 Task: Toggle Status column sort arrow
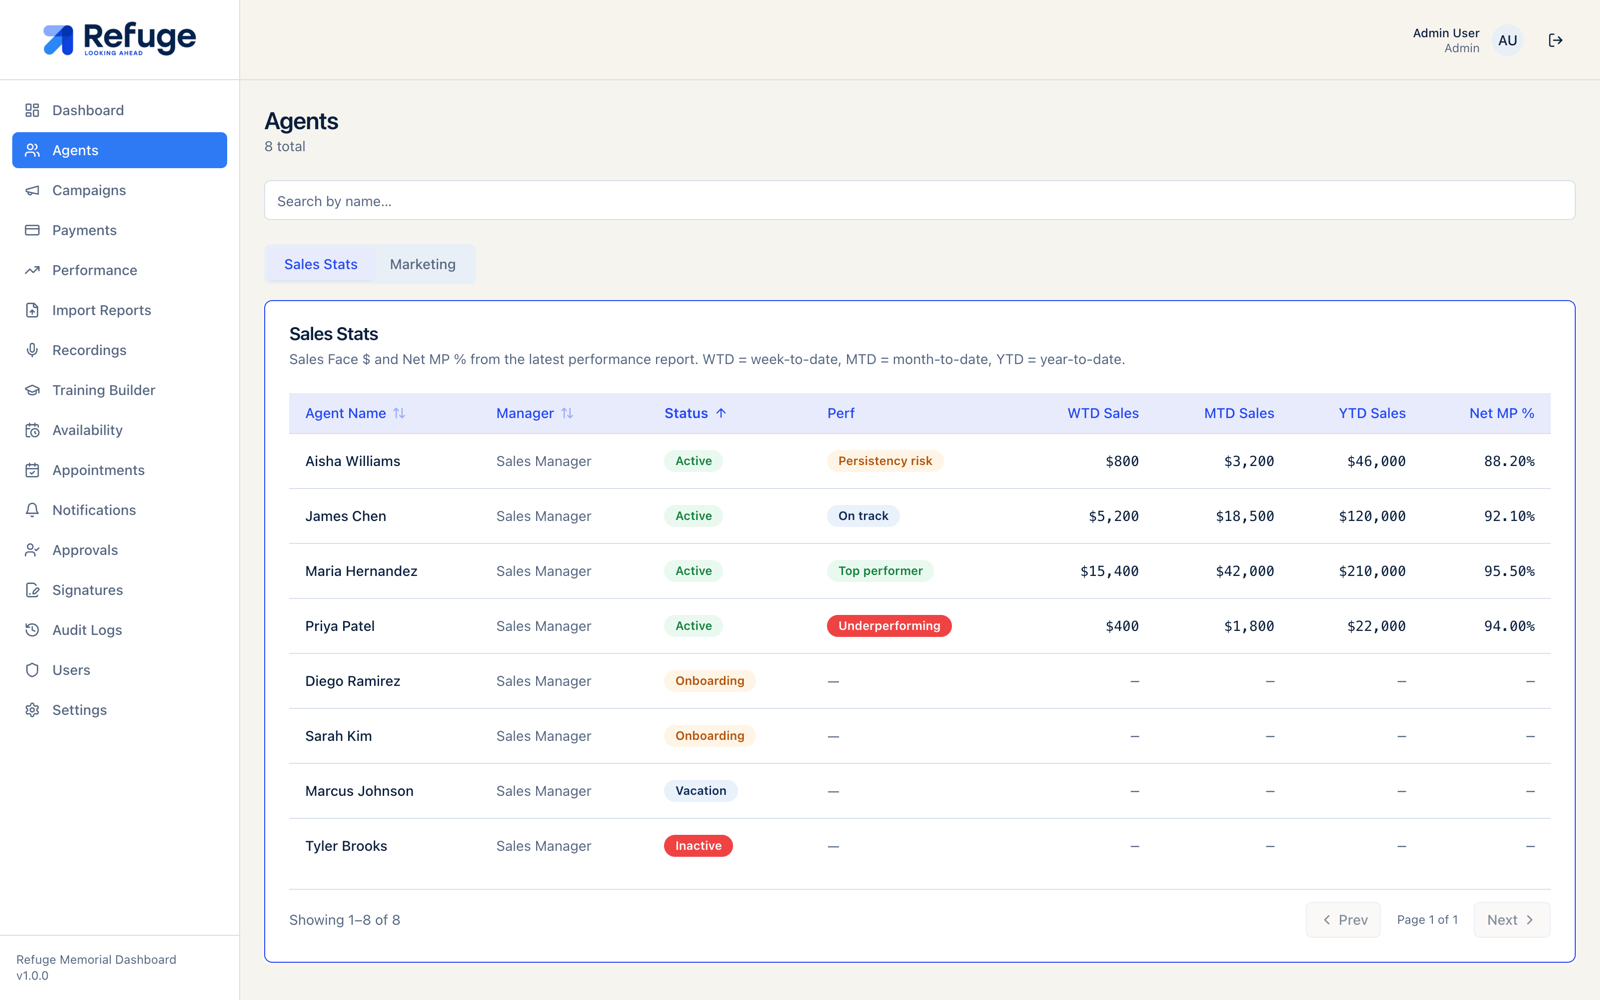(720, 413)
